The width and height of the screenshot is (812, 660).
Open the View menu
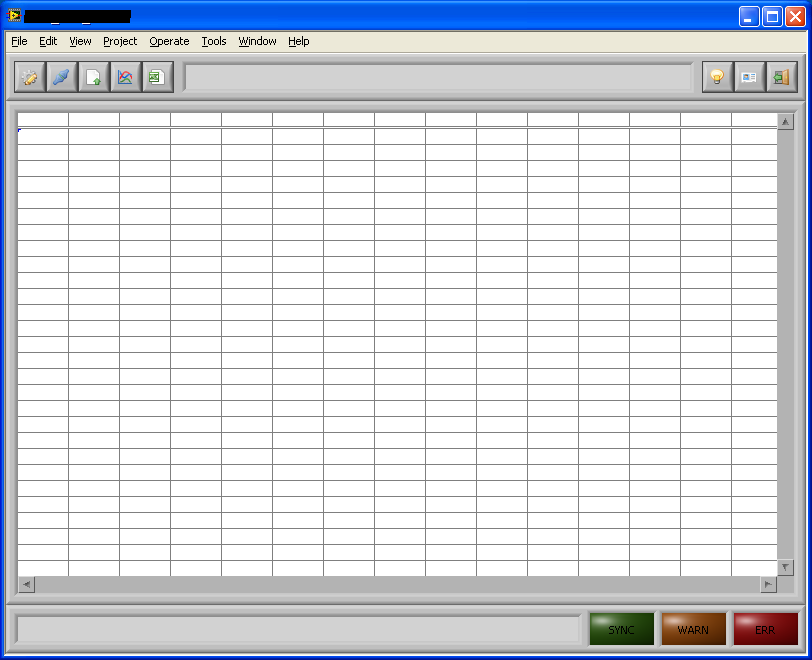[80, 41]
